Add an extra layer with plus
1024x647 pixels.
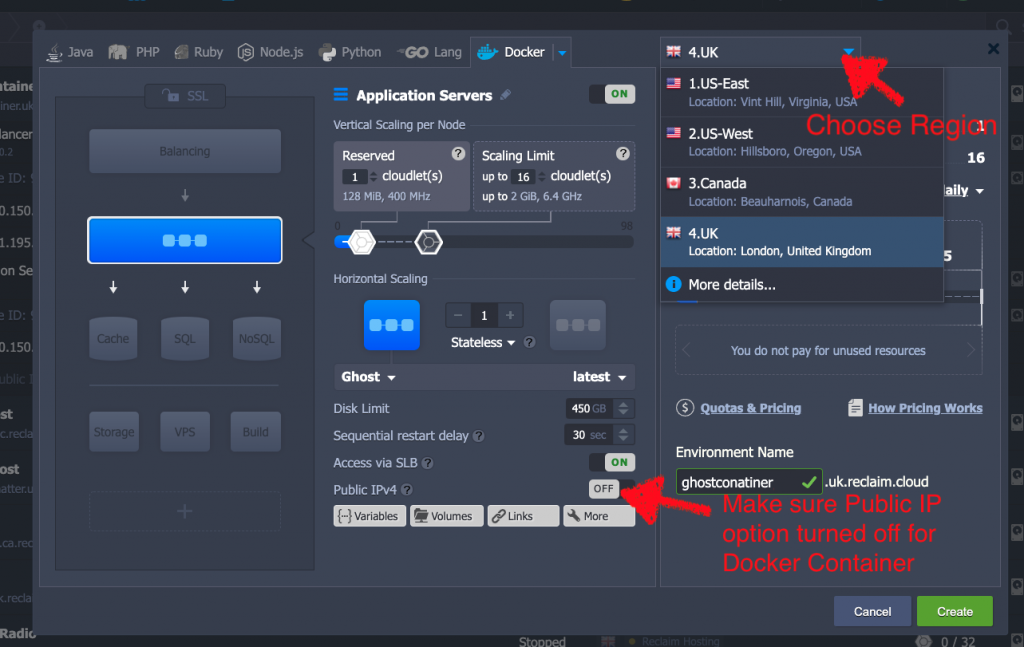[185, 511]
